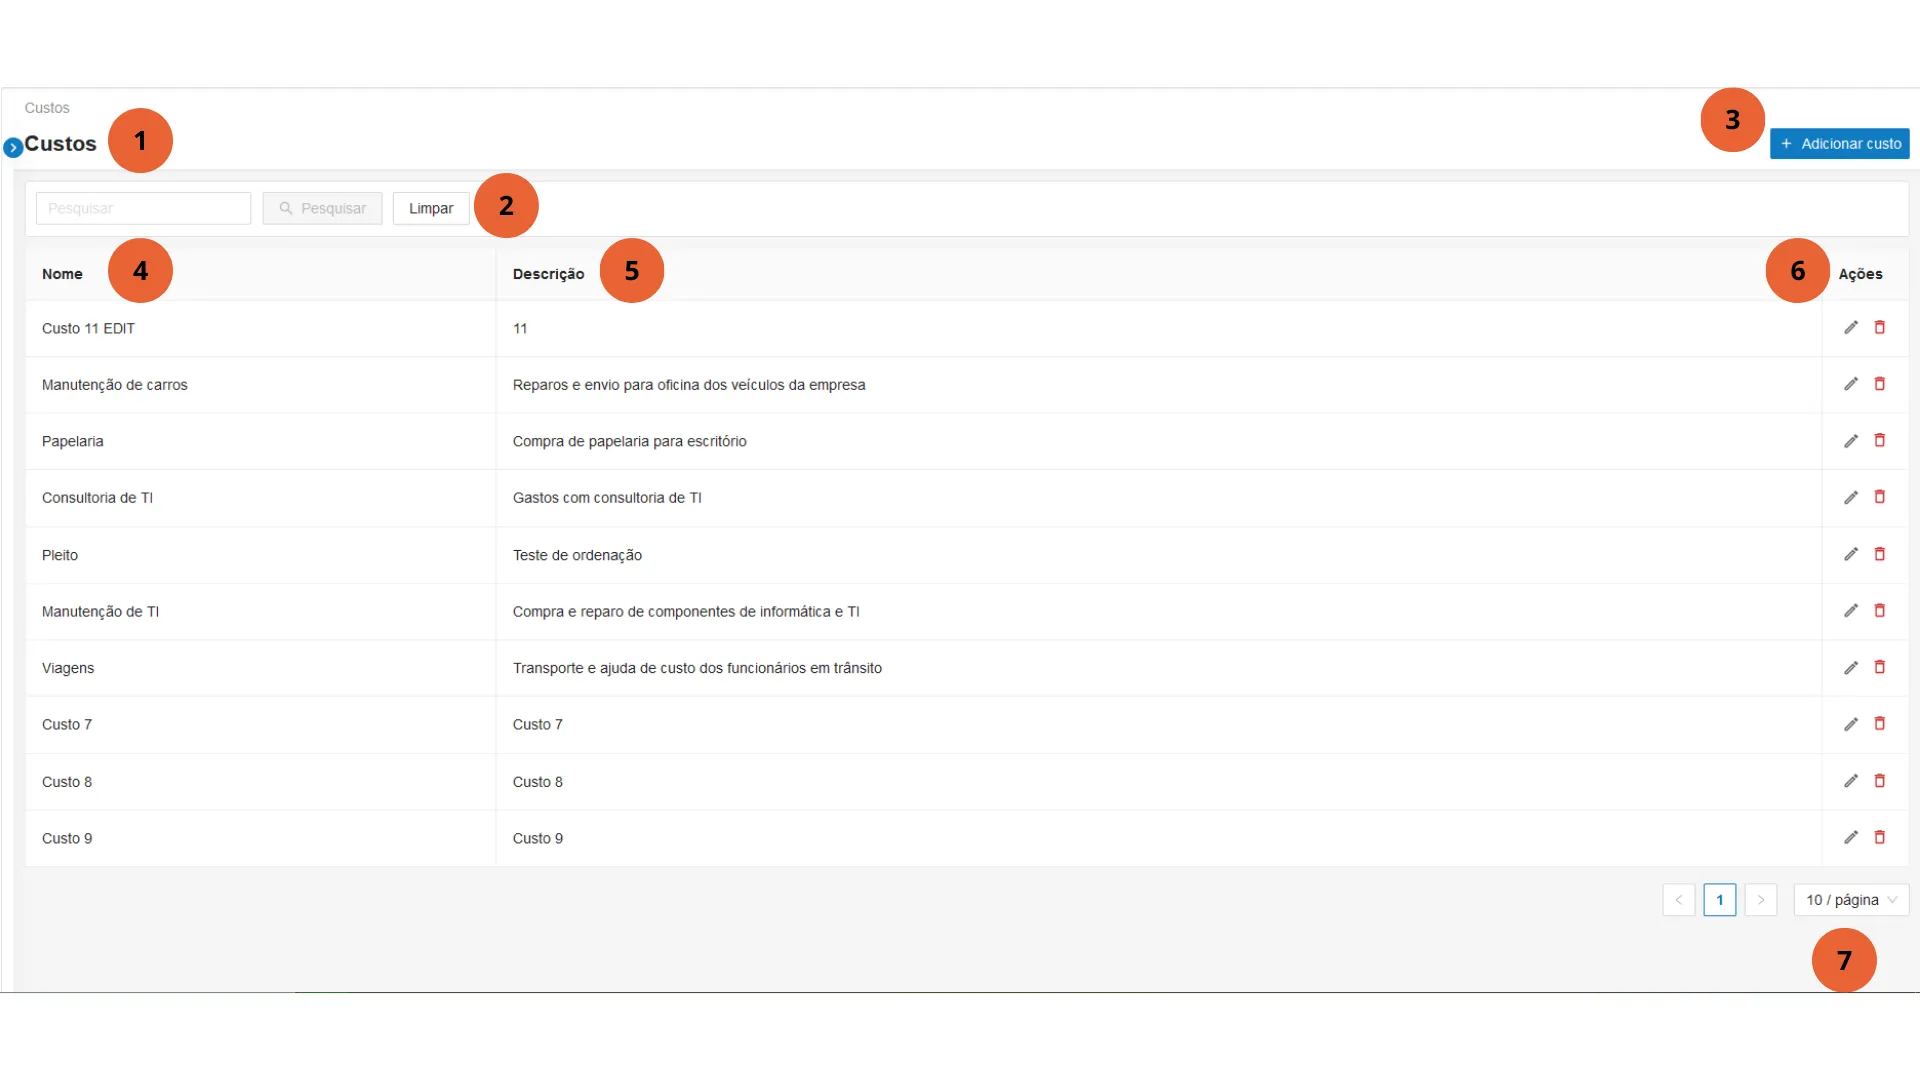The width and height of the screenshot is (1920, 1080).
Task: Click the Adicionar custo button
Action: pos(1839,144)
